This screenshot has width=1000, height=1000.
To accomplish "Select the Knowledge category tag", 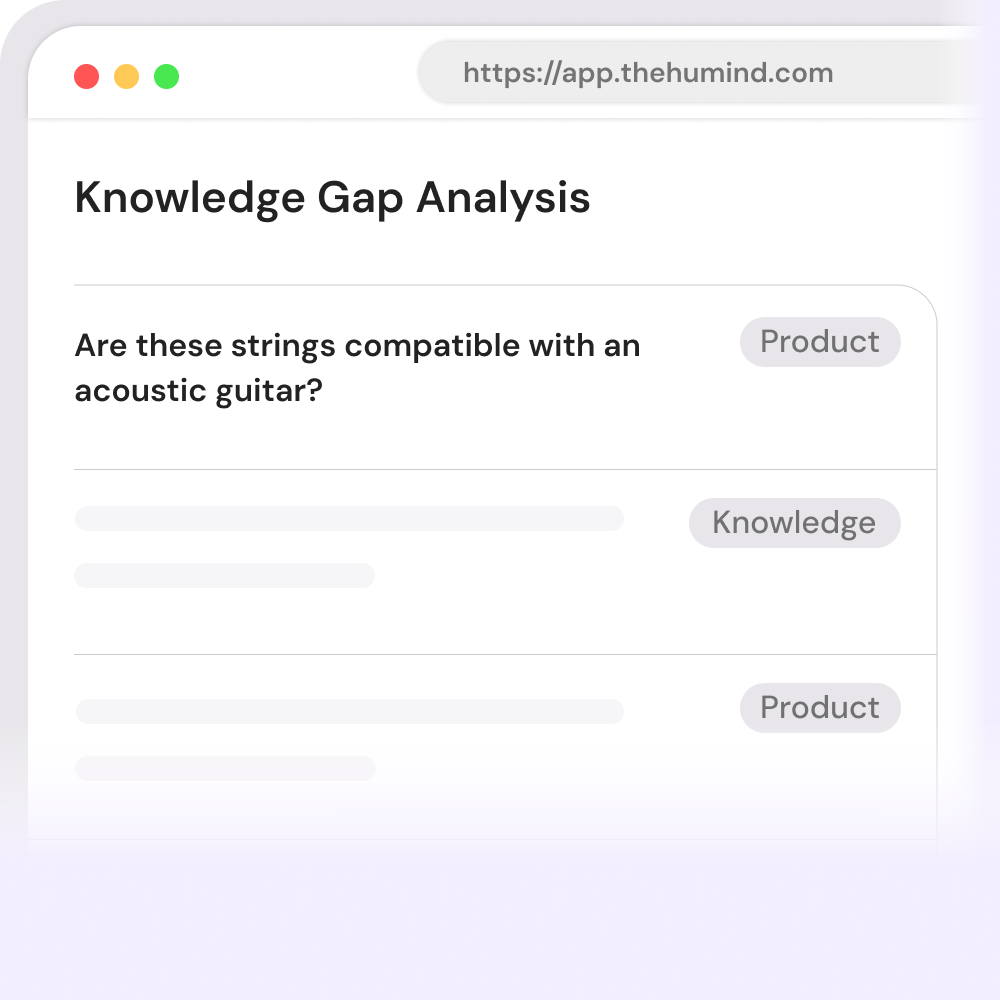I will click(x=794, y=523).
